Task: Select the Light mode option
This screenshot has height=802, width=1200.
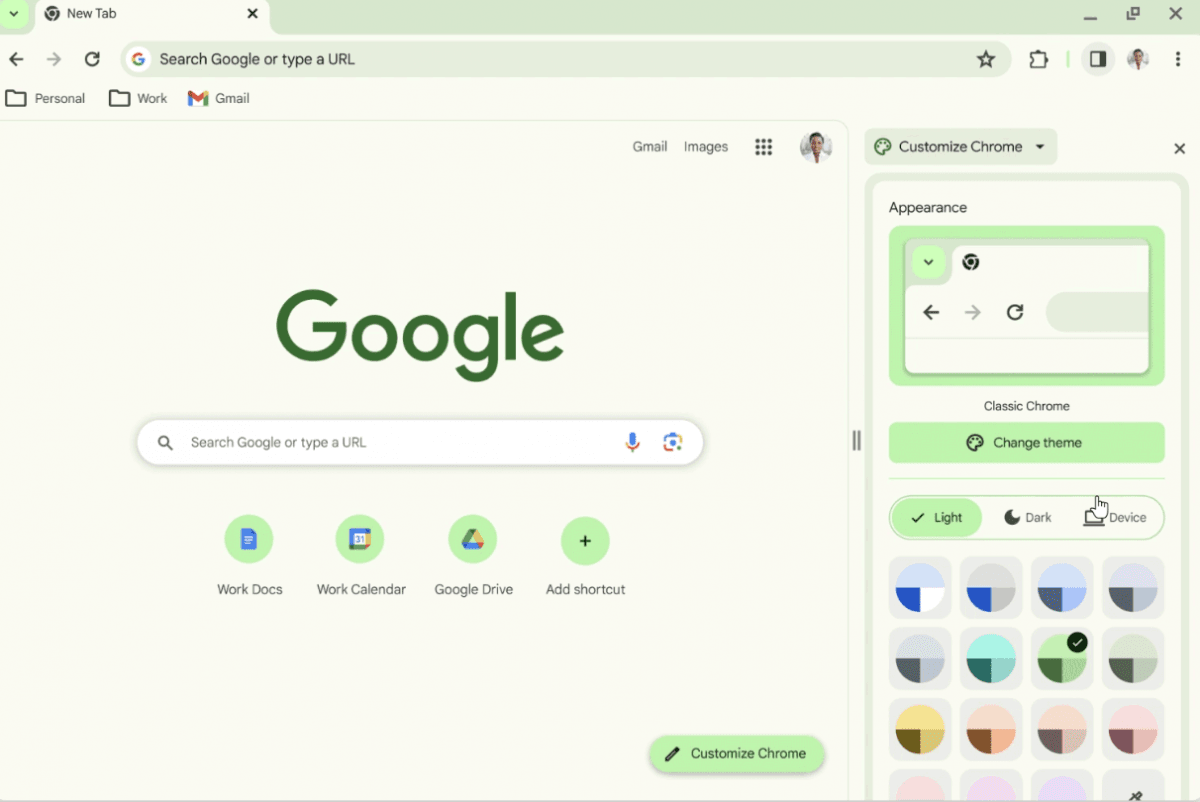Action: pyautogui.click(x=937, y=518)
